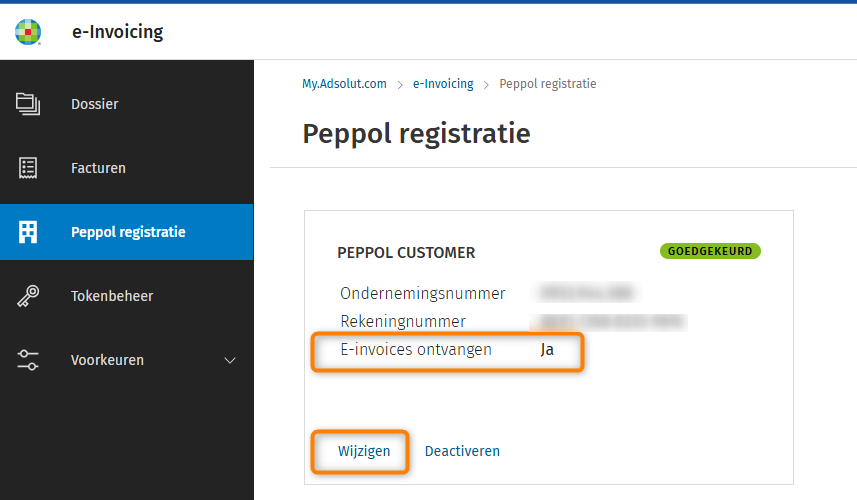Click the blurred Ondernemingsnummer value
The width and height of the screenshot is (857, 500).
coord(588,293)
